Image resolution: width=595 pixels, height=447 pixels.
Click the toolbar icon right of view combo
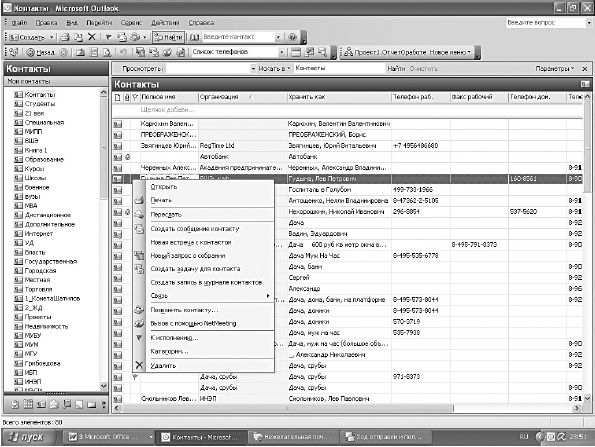[296, 52]
